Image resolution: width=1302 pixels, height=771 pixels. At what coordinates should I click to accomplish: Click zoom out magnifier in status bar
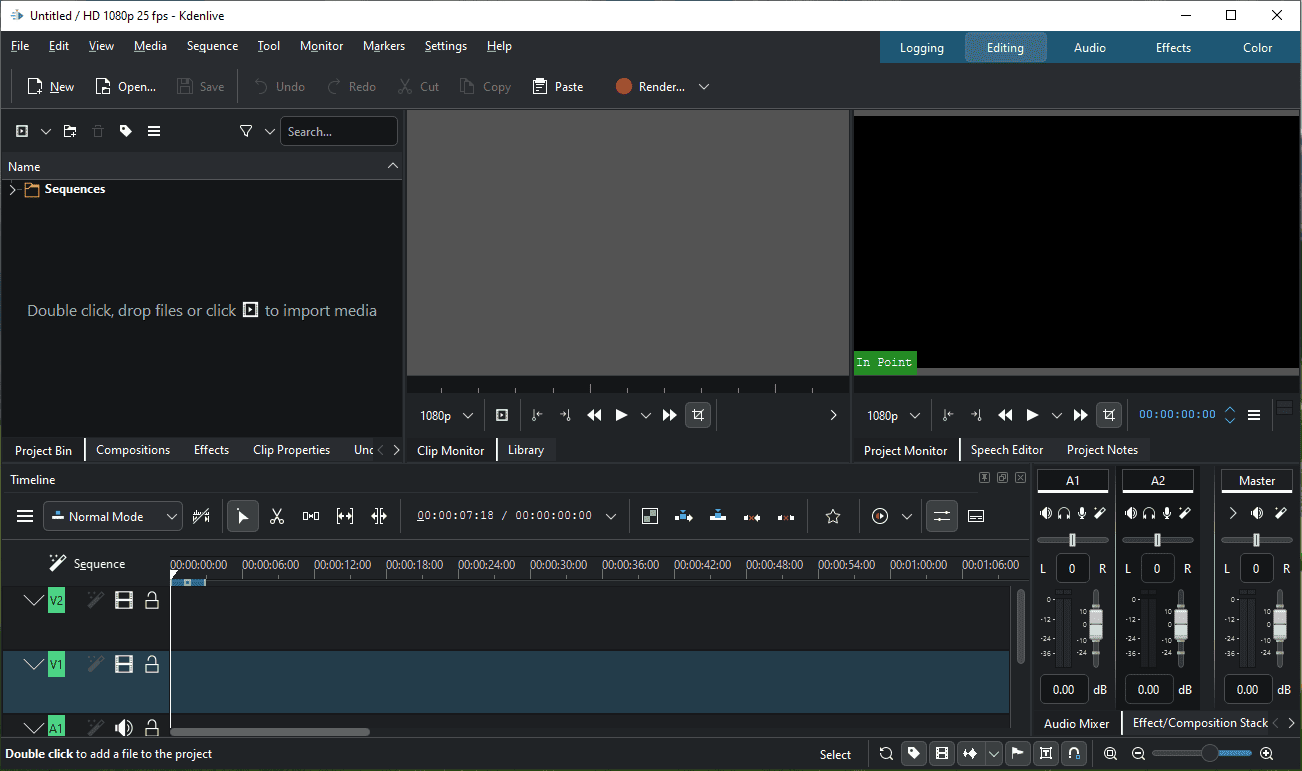[x=1138, y=754]
